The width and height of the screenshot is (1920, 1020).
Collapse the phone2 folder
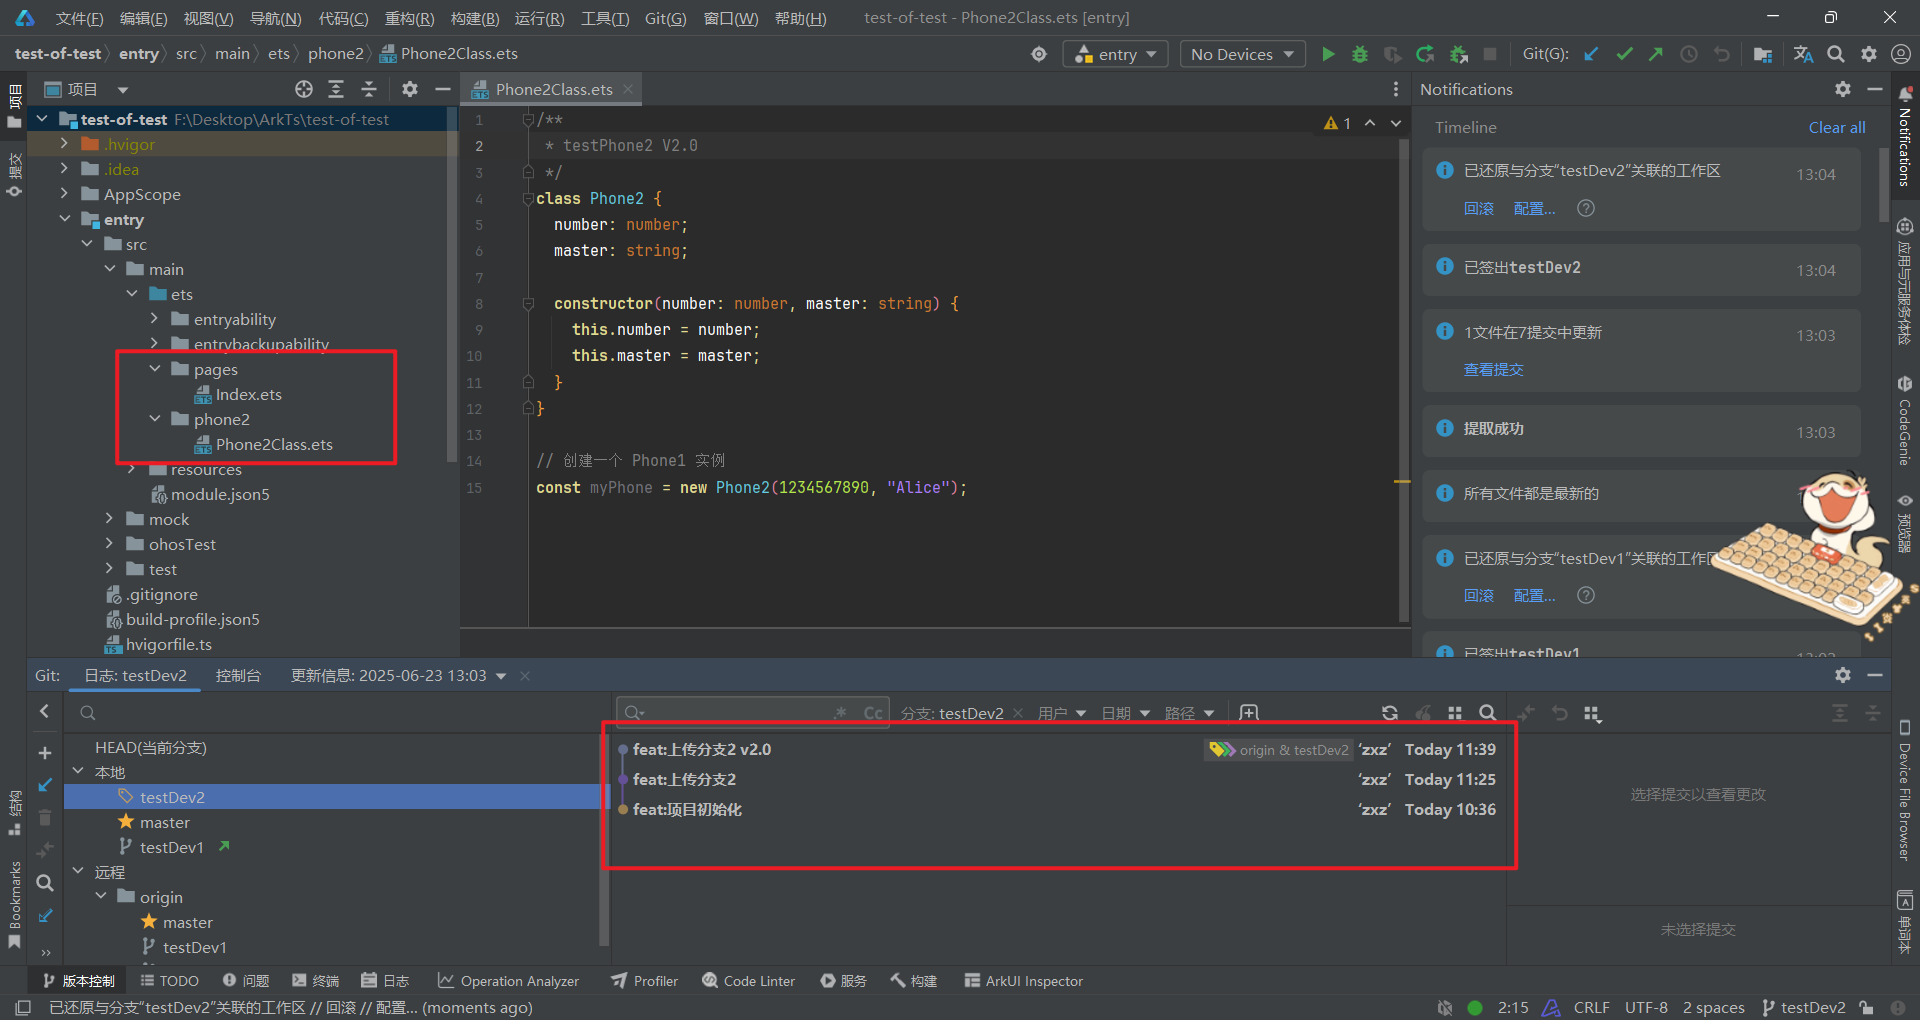pos(155,419)
